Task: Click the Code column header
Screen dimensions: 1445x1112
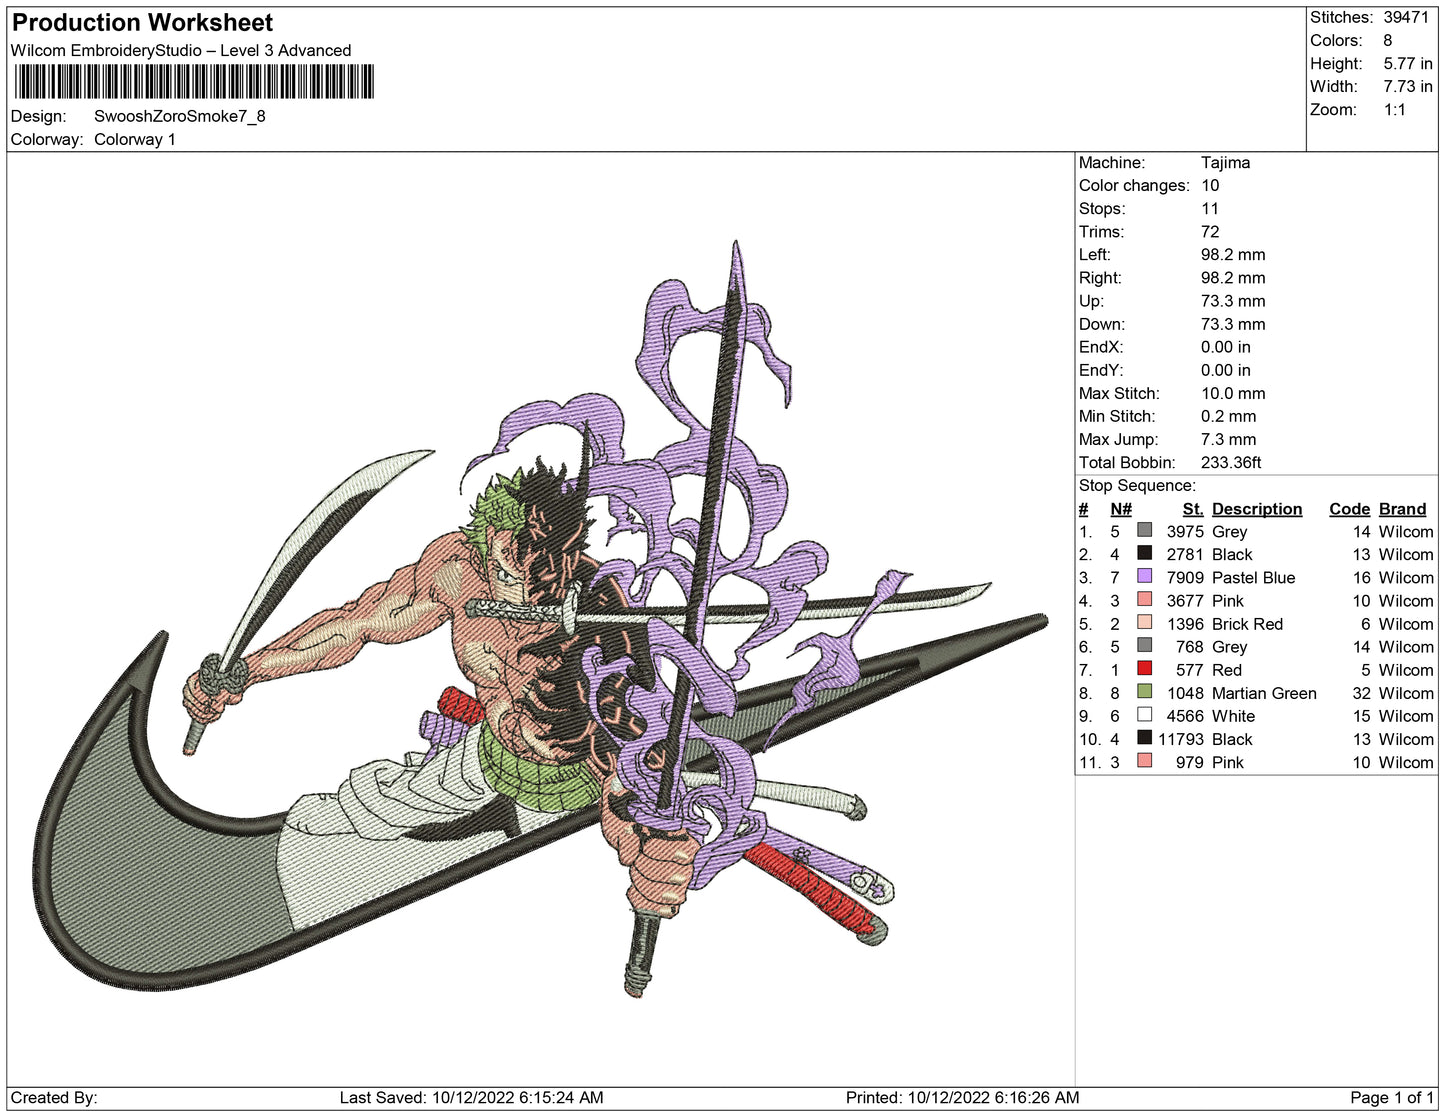Action: (x=1349, y=509)
